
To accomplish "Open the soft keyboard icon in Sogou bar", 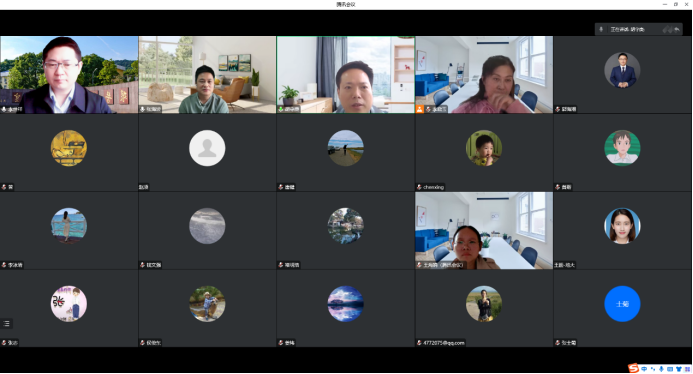I will pyautogui.click(x=670, y=369).
